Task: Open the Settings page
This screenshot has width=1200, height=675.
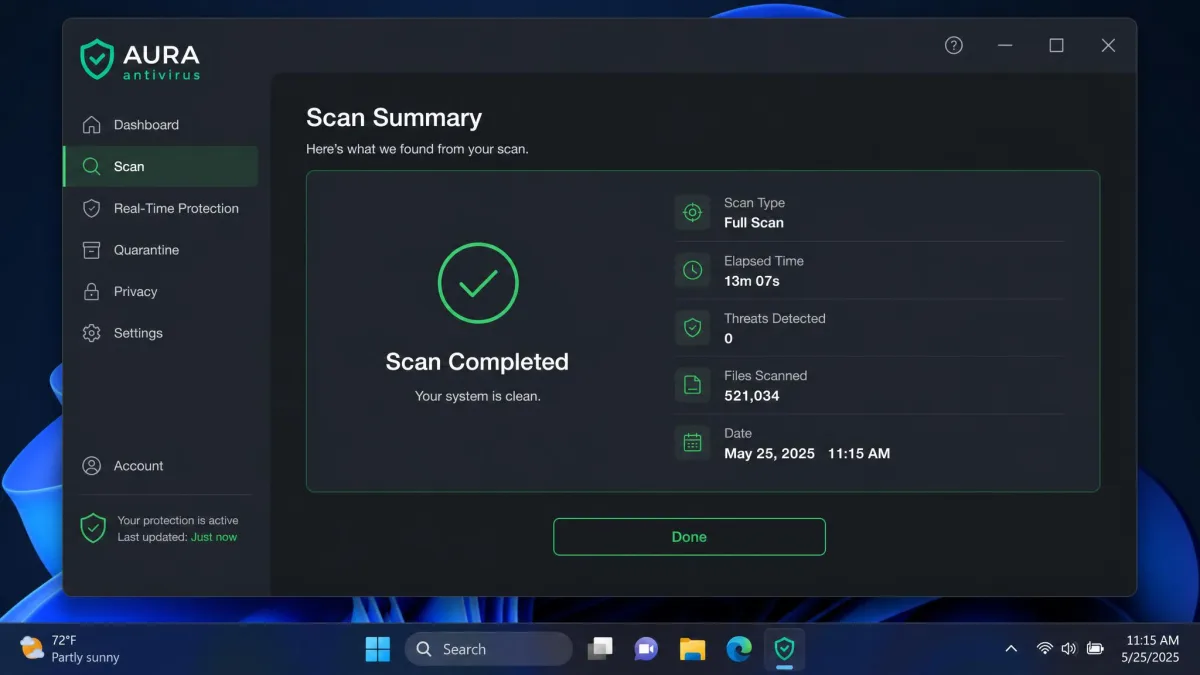Action: pyautogui.click(x=160, y=333)
